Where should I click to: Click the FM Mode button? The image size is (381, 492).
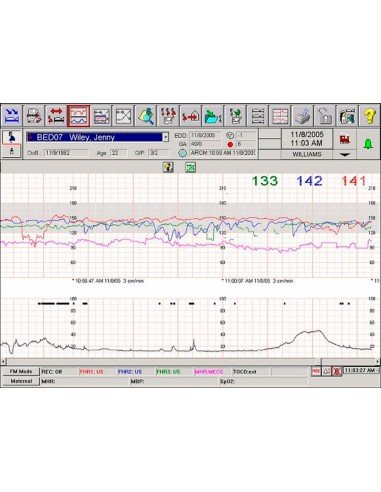click(x=21, y=371)
